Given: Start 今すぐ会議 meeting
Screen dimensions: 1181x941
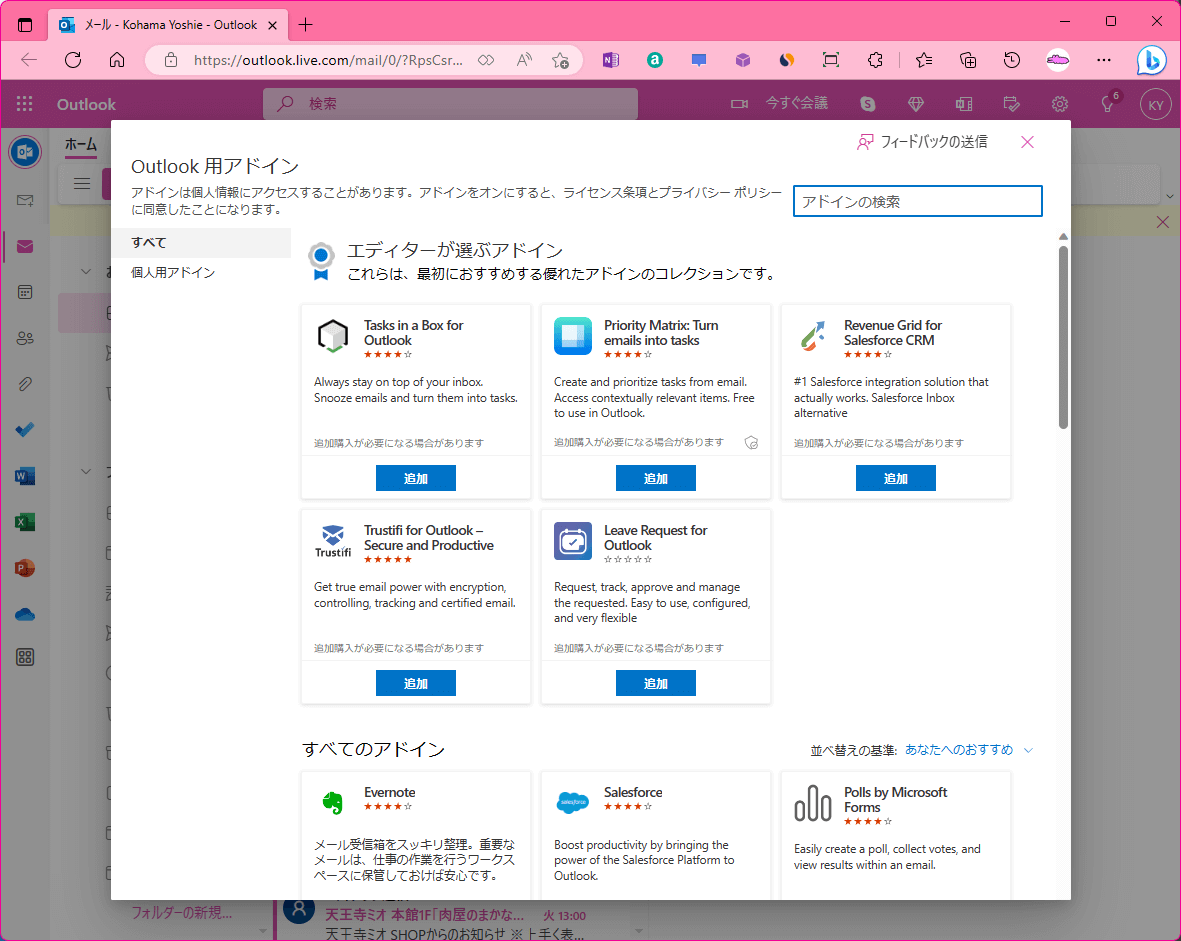Looking at the screenshot, I should (x=780, y=103).
